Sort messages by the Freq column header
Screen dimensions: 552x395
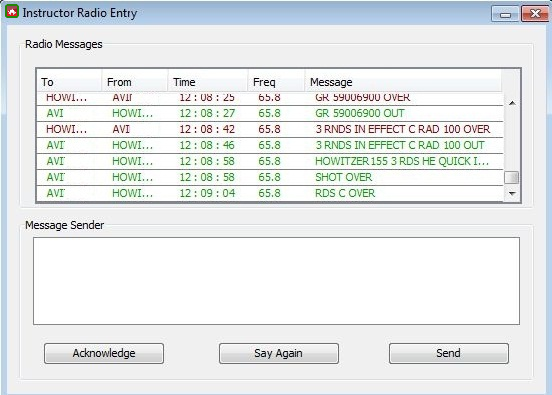click(276, 82)
